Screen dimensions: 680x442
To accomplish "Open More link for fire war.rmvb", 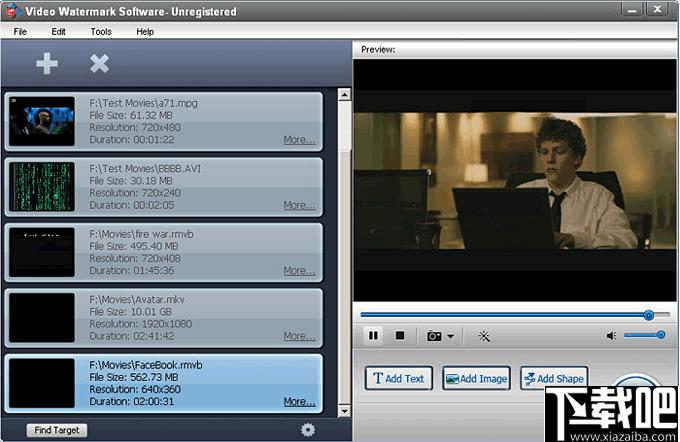I will tap(299, 271).
